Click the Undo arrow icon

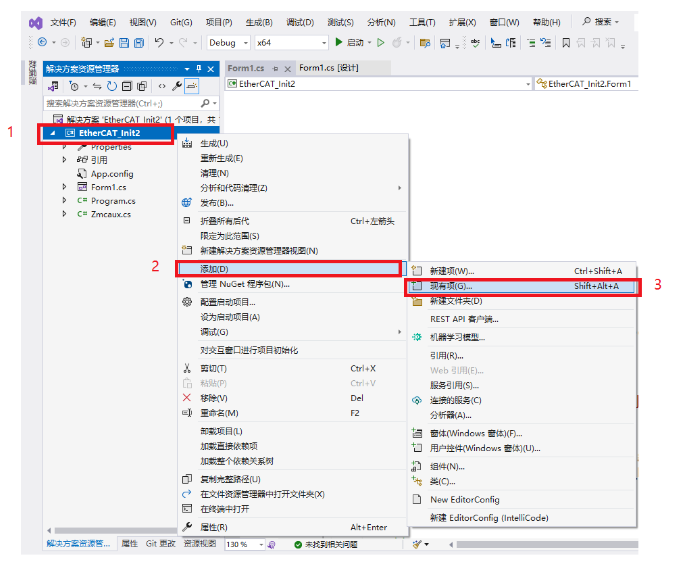coord(158,43)
